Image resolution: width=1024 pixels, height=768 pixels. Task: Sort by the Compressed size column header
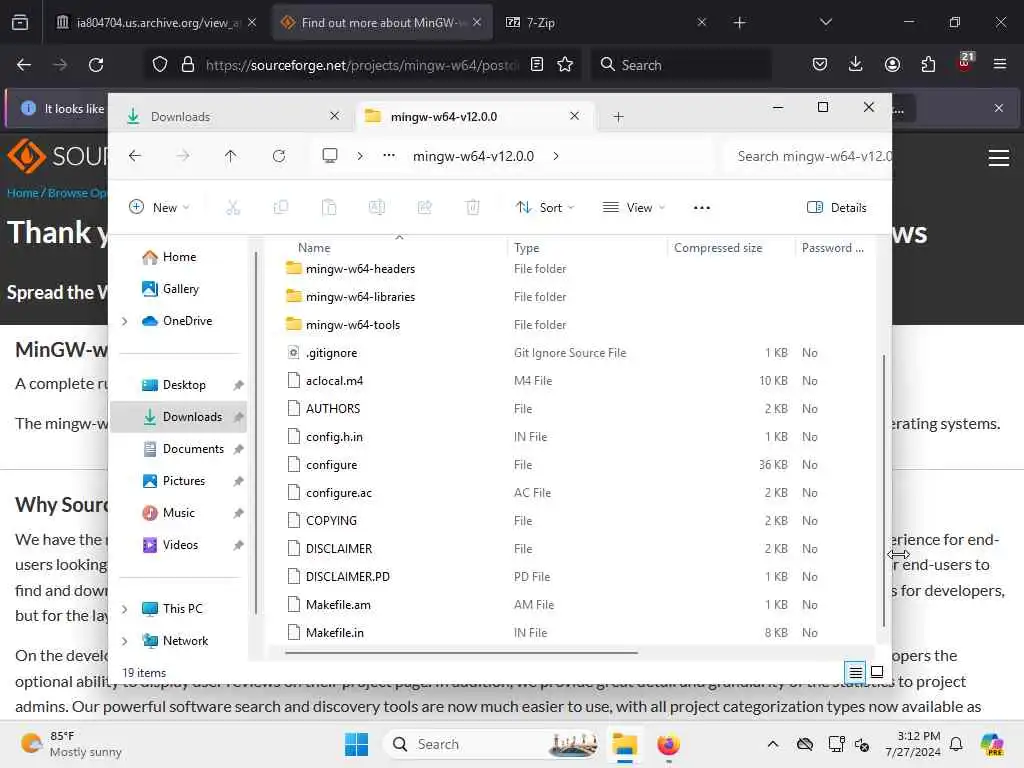(x=718, y=248)
